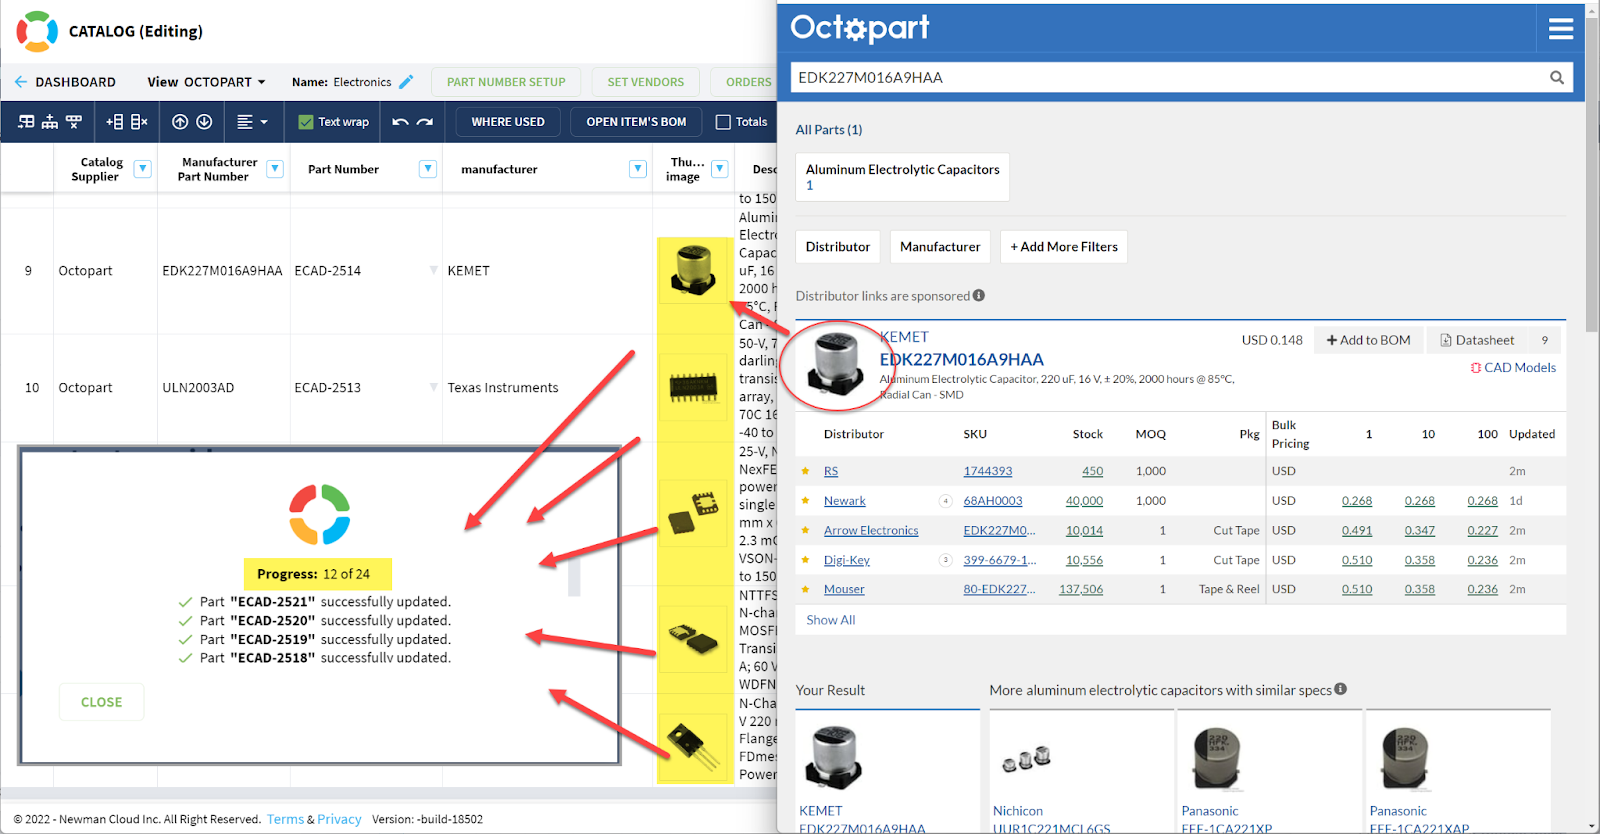Click the remove-hierarchy toolbar icon with x

(x=74, y=122)
